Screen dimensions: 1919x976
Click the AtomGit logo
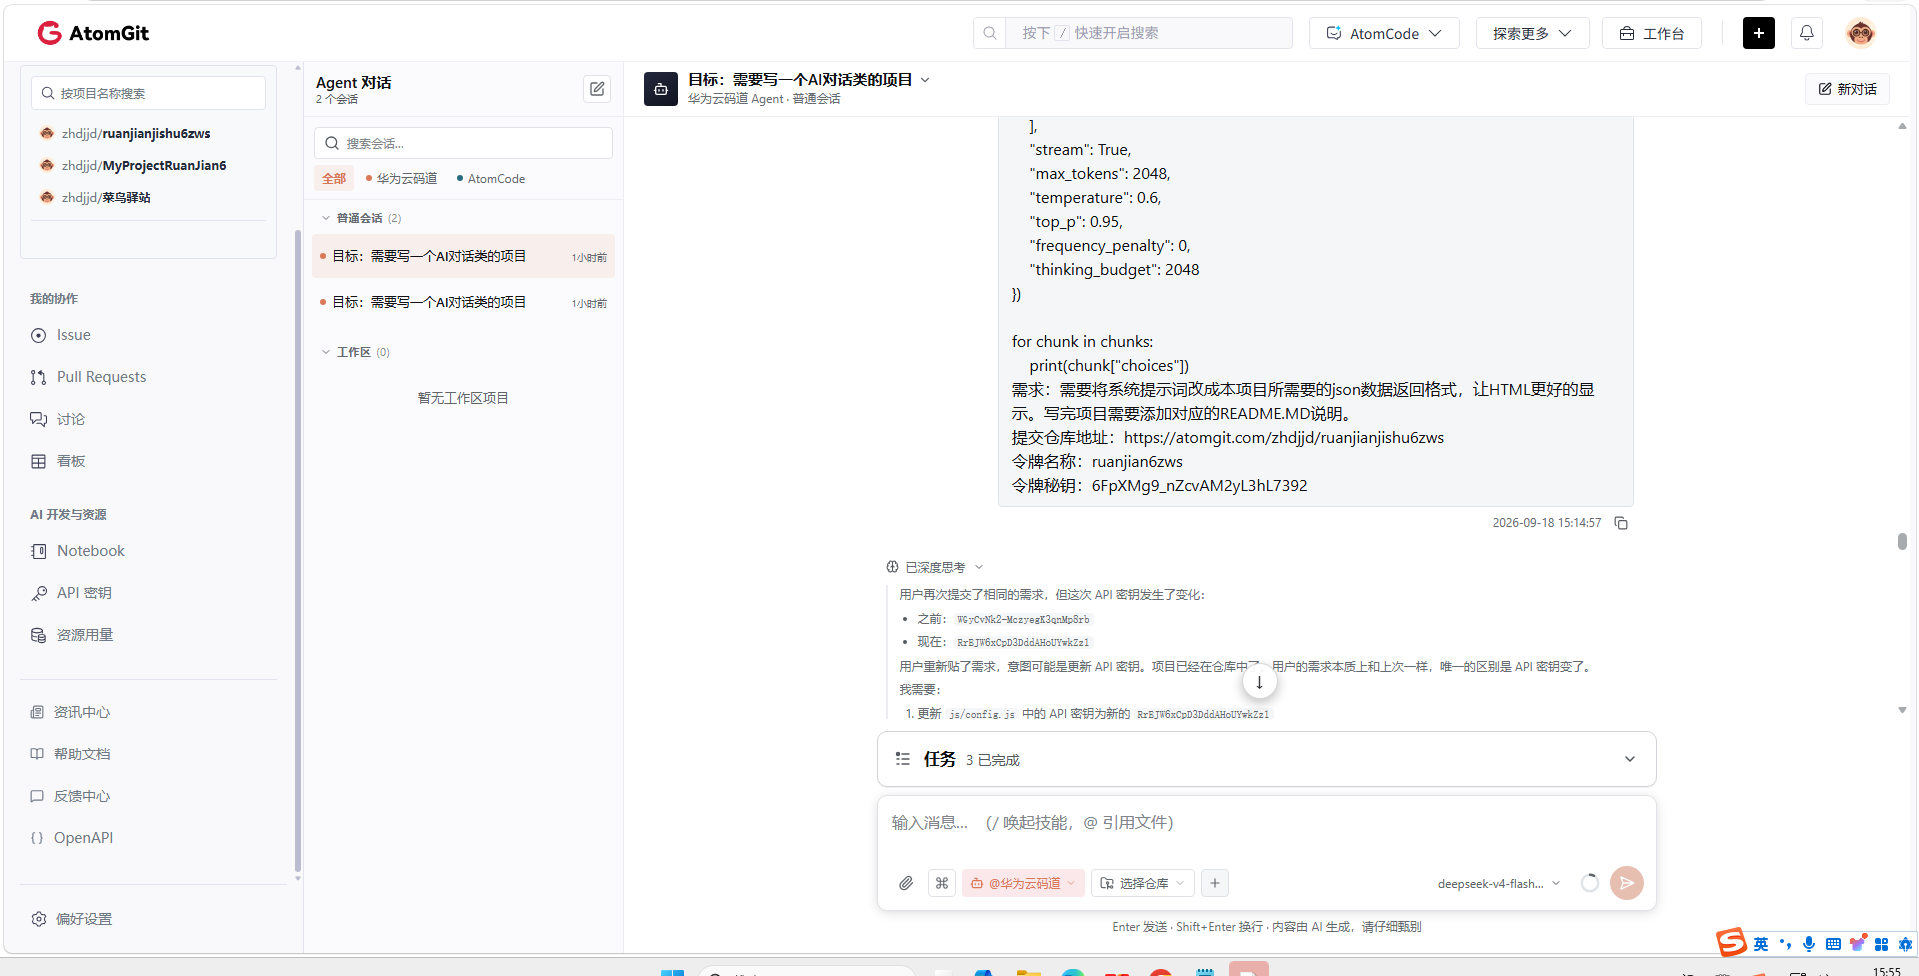click(93, 33)
